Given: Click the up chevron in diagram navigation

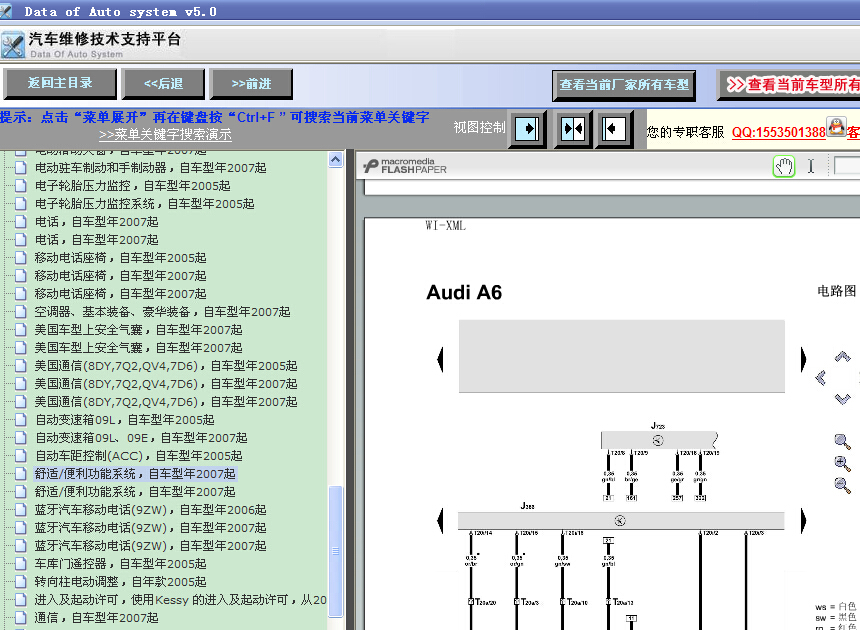Looking at the screenshot, I should click(x=842, y=357).
